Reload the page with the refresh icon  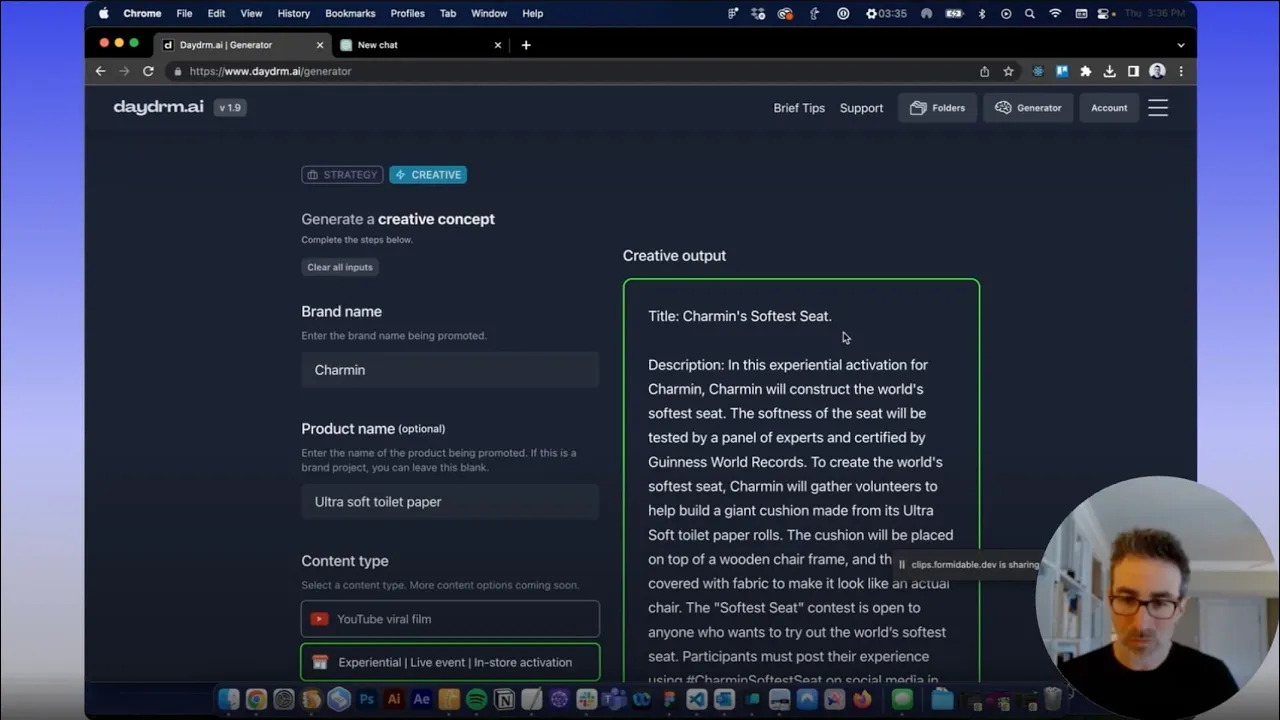[148, 71]
